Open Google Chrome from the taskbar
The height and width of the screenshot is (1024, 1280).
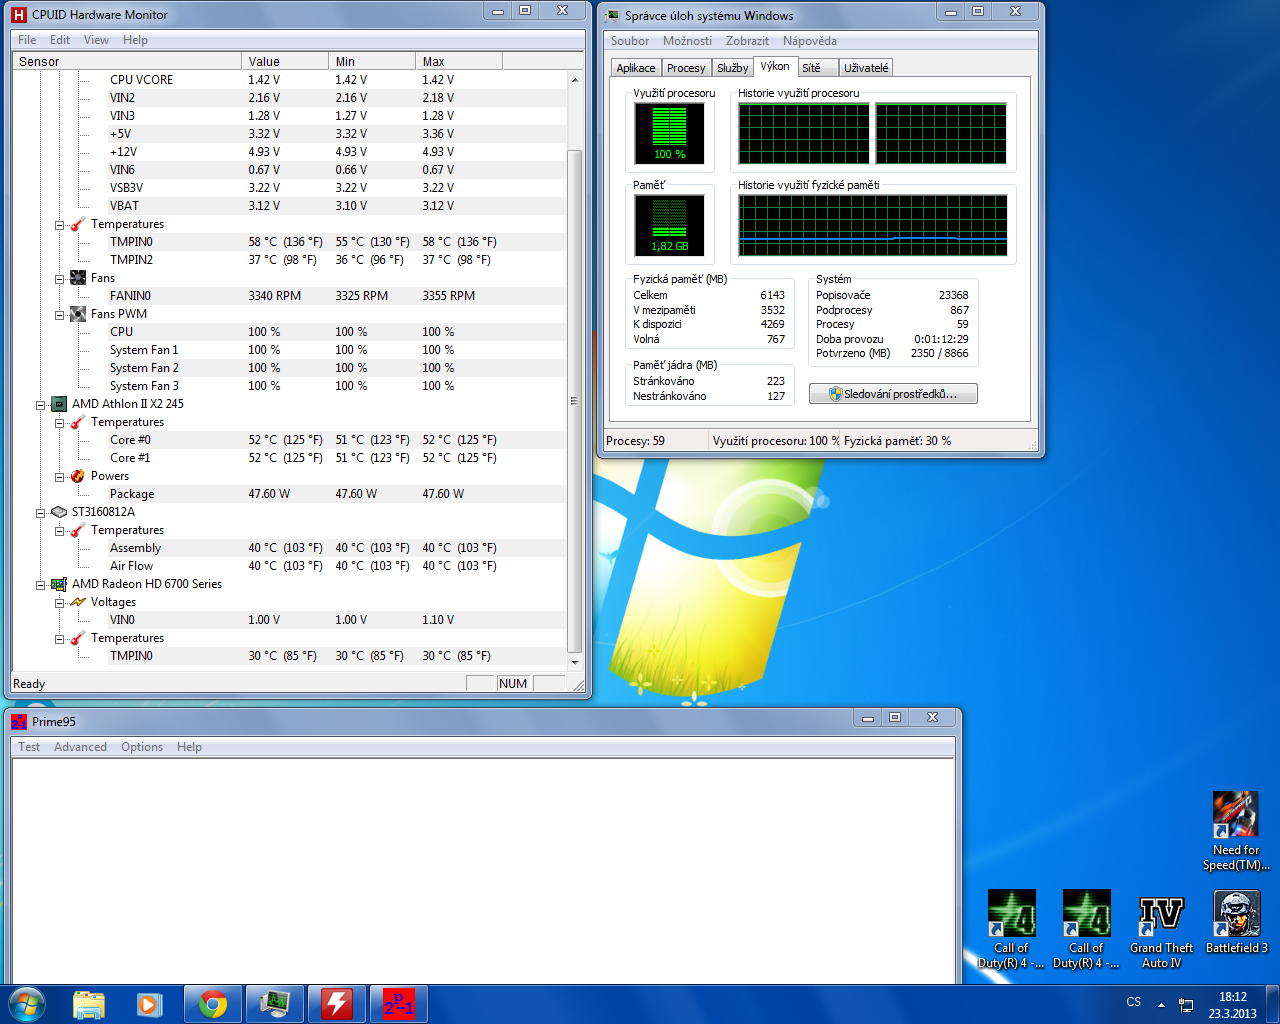click(212, 1004)
